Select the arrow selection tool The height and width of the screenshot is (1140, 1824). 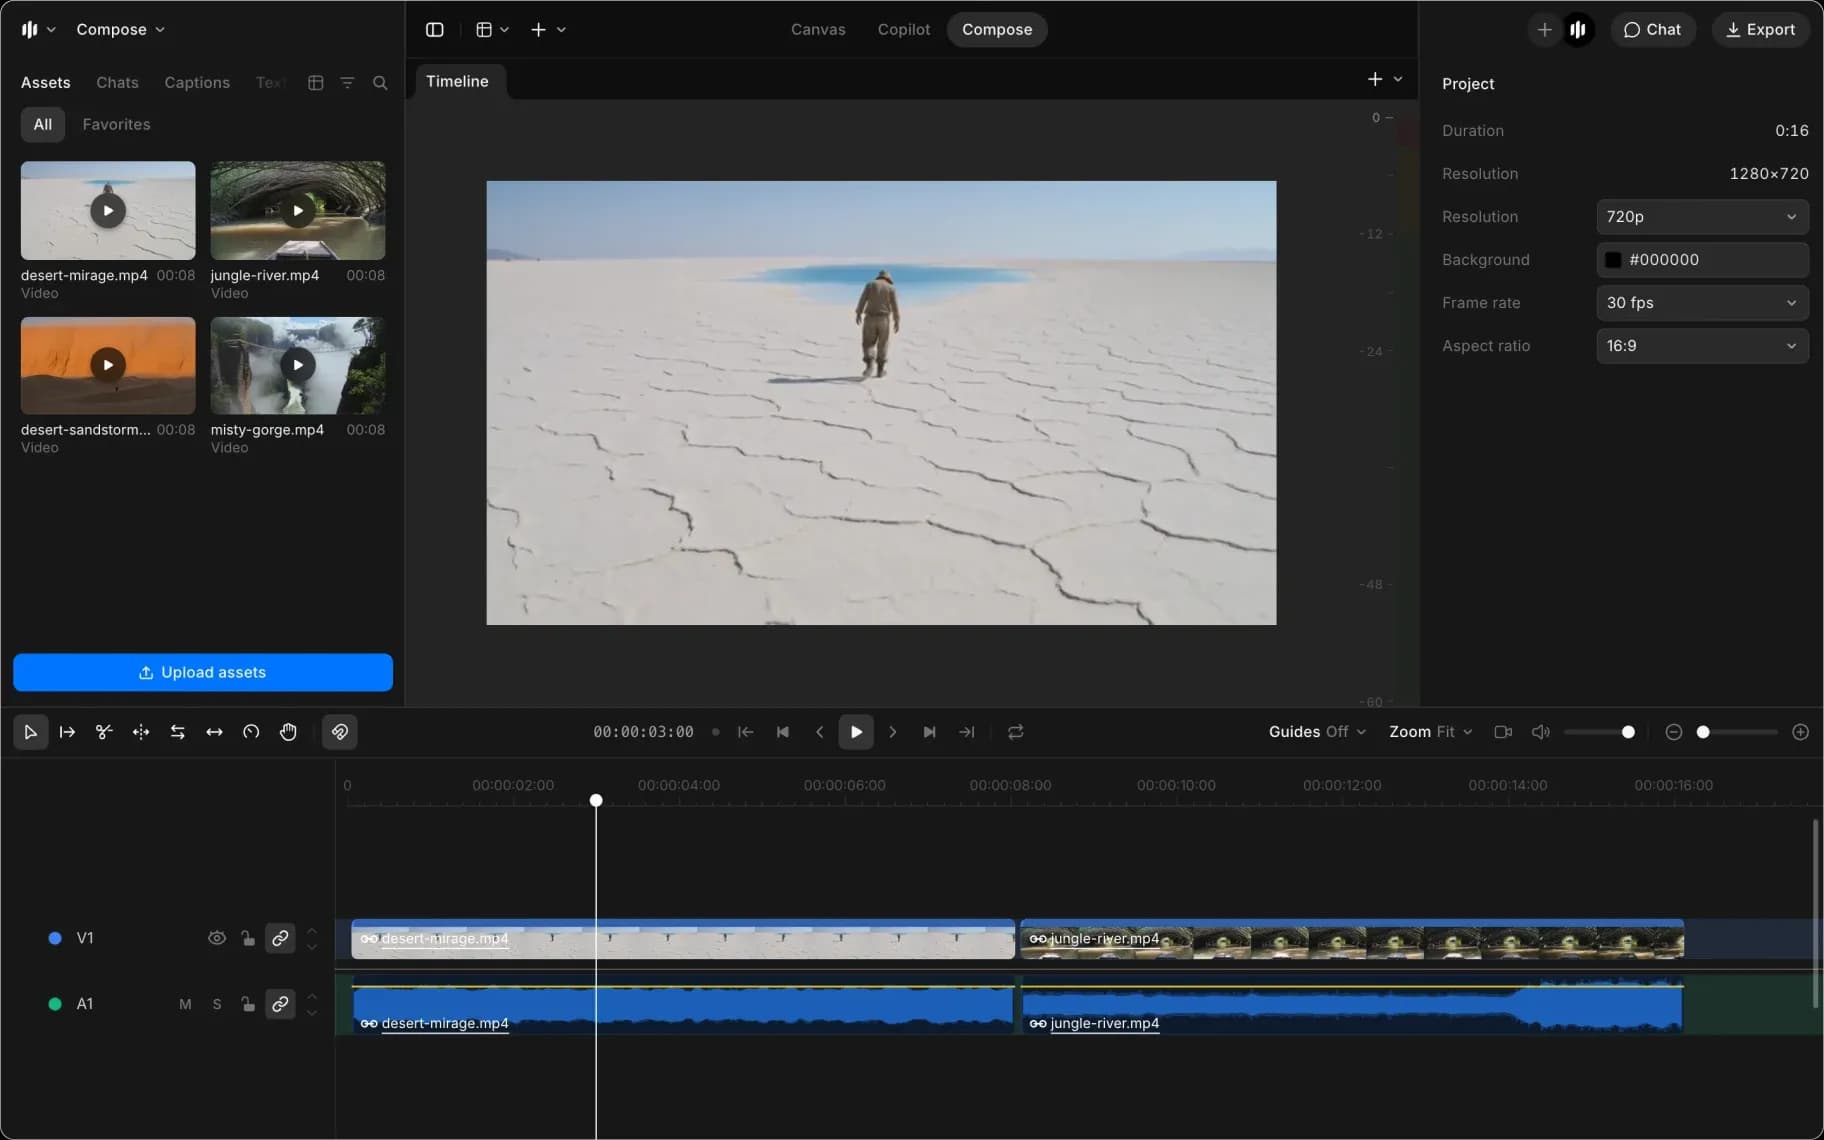click(x=30, y=732)
